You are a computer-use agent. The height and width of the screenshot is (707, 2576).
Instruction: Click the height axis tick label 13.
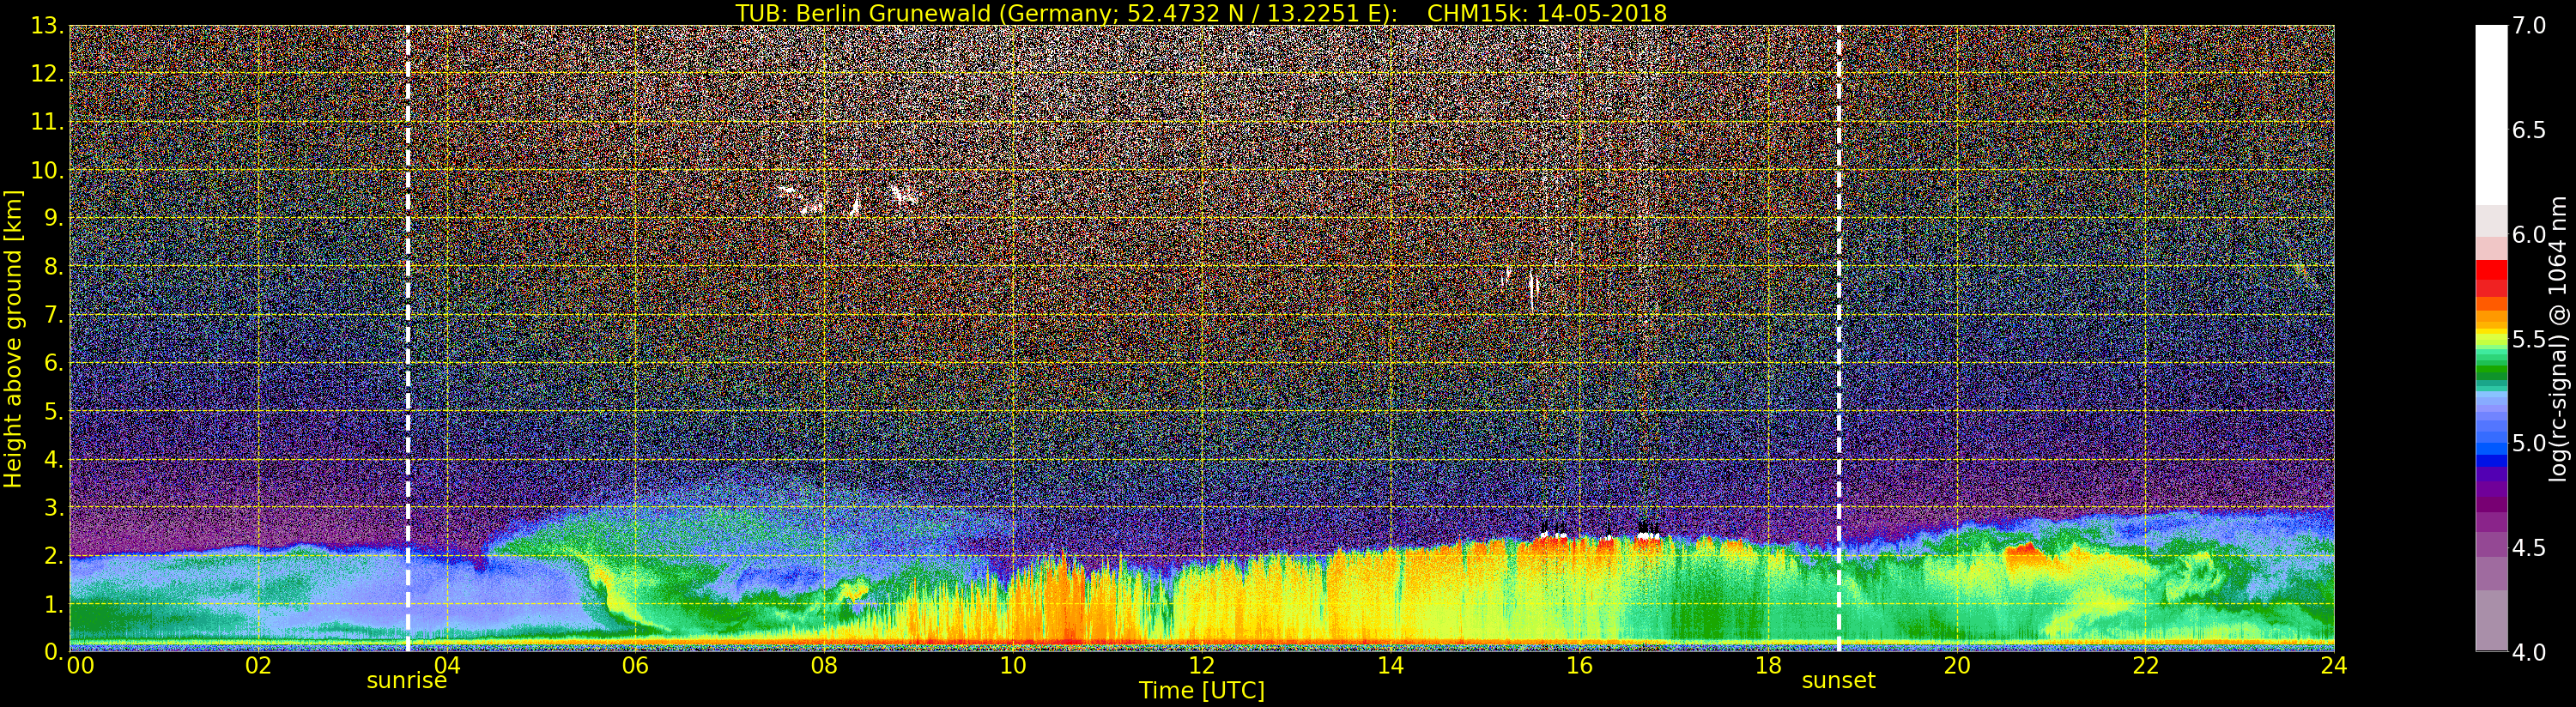click(46, 26)
